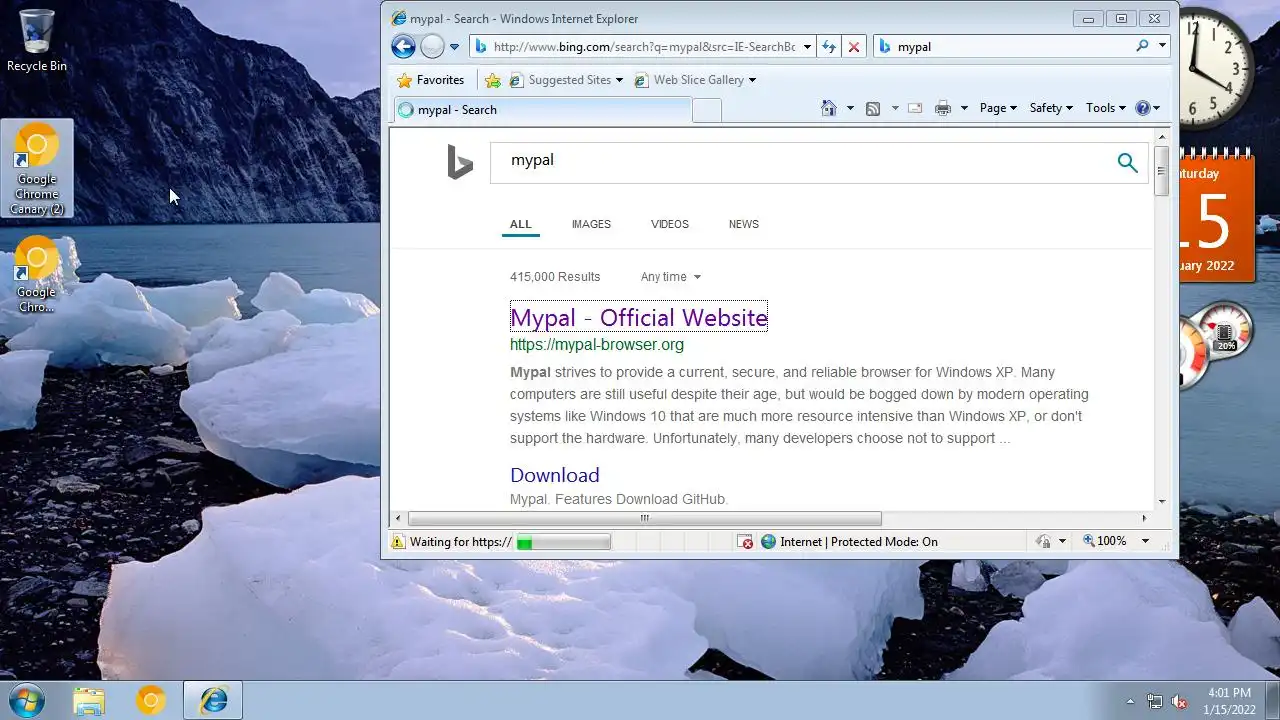Image resolution: width=1280 pixels, height=720 pixels.
Task: Click the green page loading progress bar
Action: [563, 542]
